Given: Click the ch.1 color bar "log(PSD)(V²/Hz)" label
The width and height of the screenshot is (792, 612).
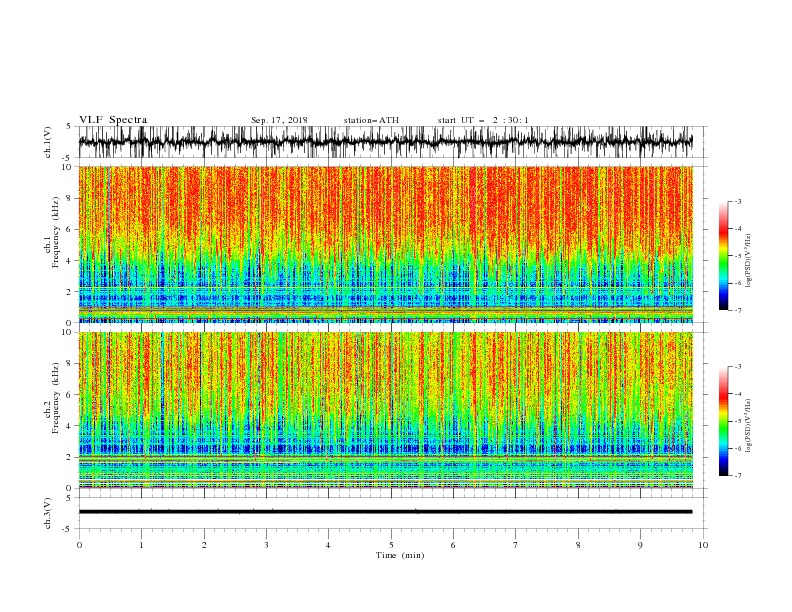Looking at the screenshot, I should pyautogui.click(x=749, y=261).
